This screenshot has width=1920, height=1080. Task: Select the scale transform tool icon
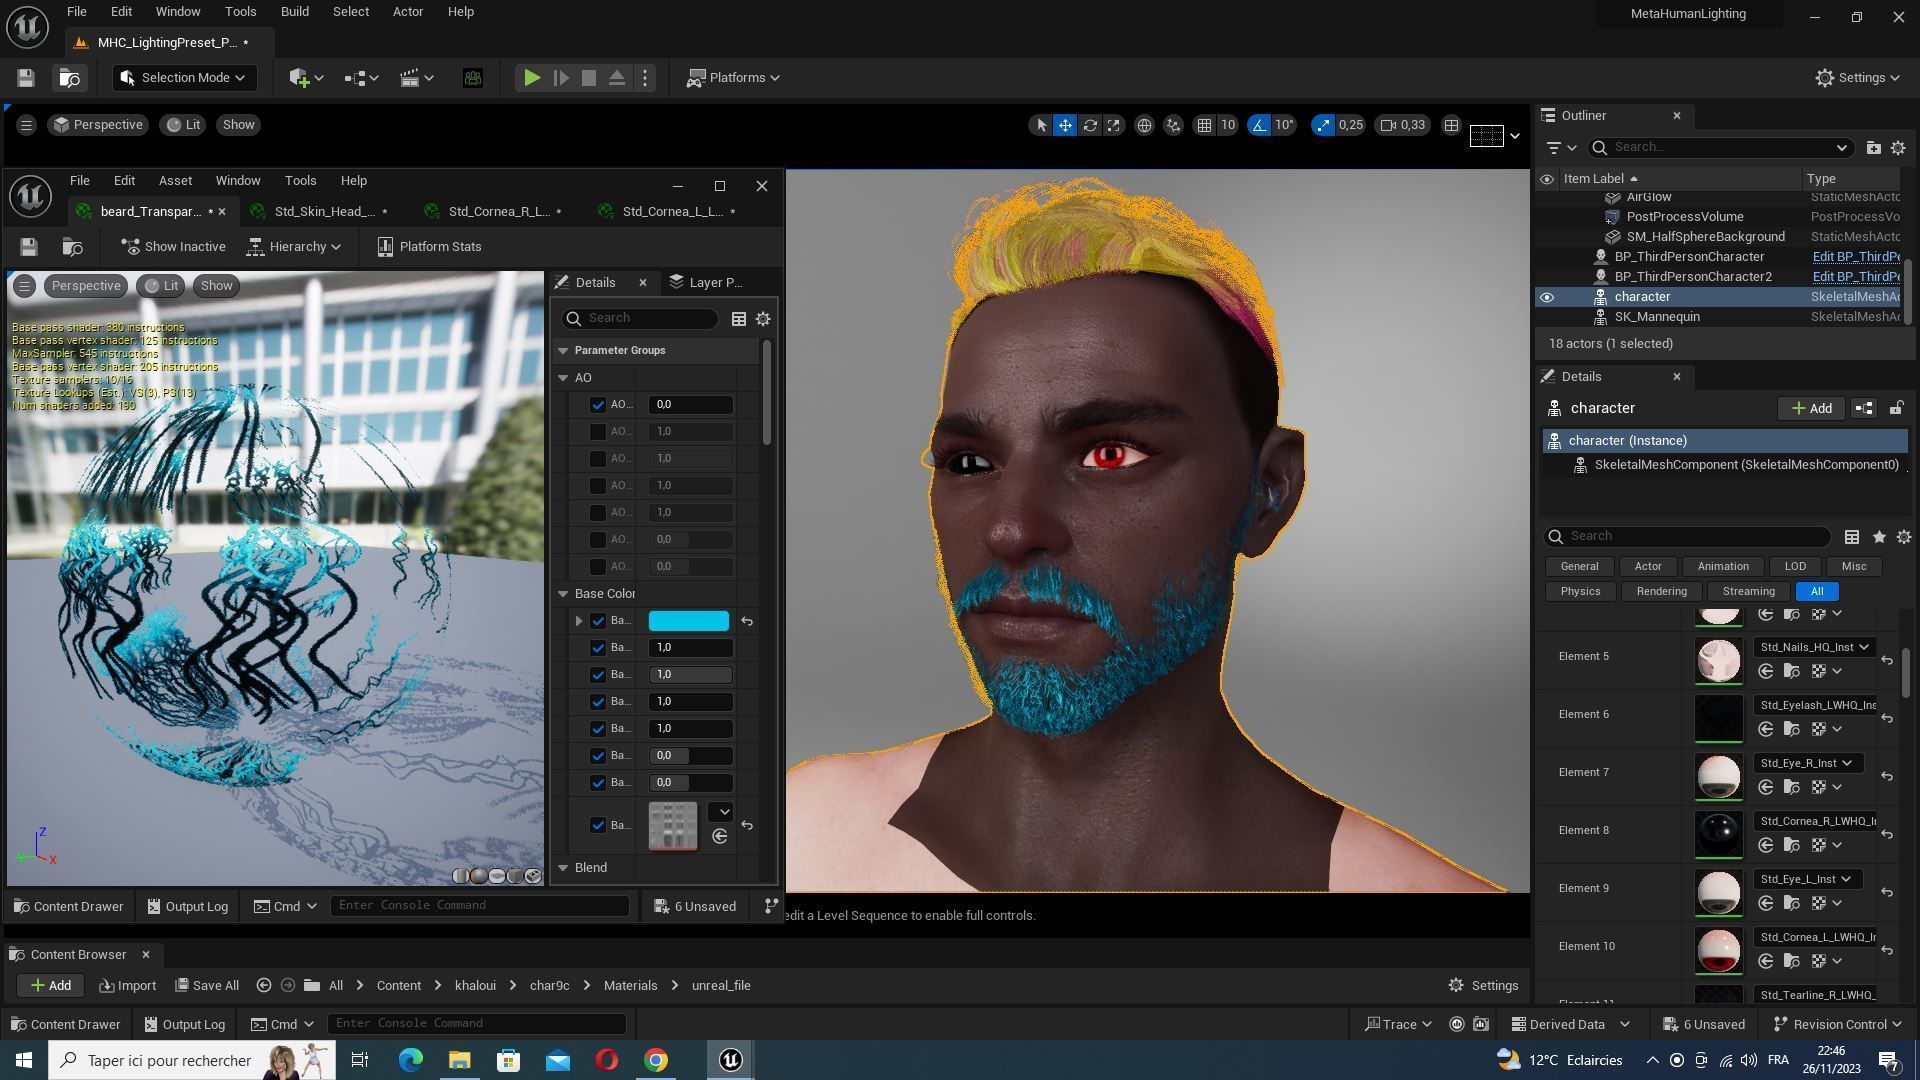(x=1113, y=125)
